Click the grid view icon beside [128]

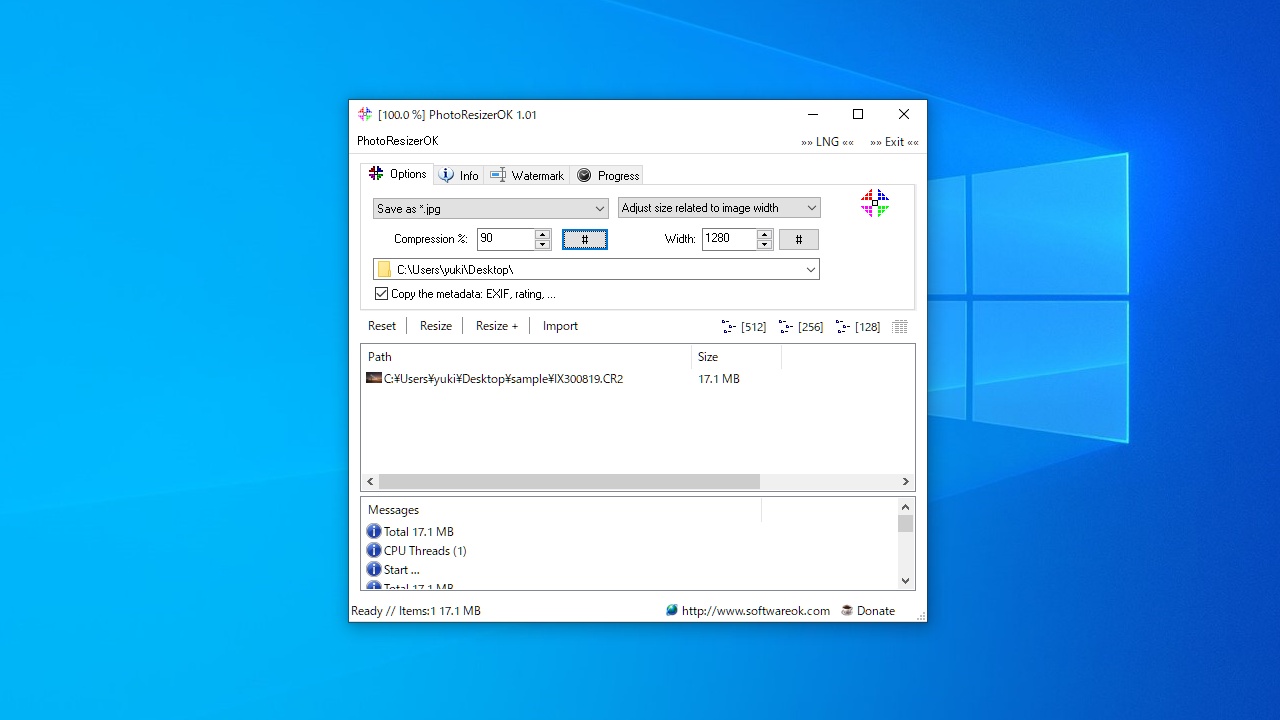coord(900,327)
